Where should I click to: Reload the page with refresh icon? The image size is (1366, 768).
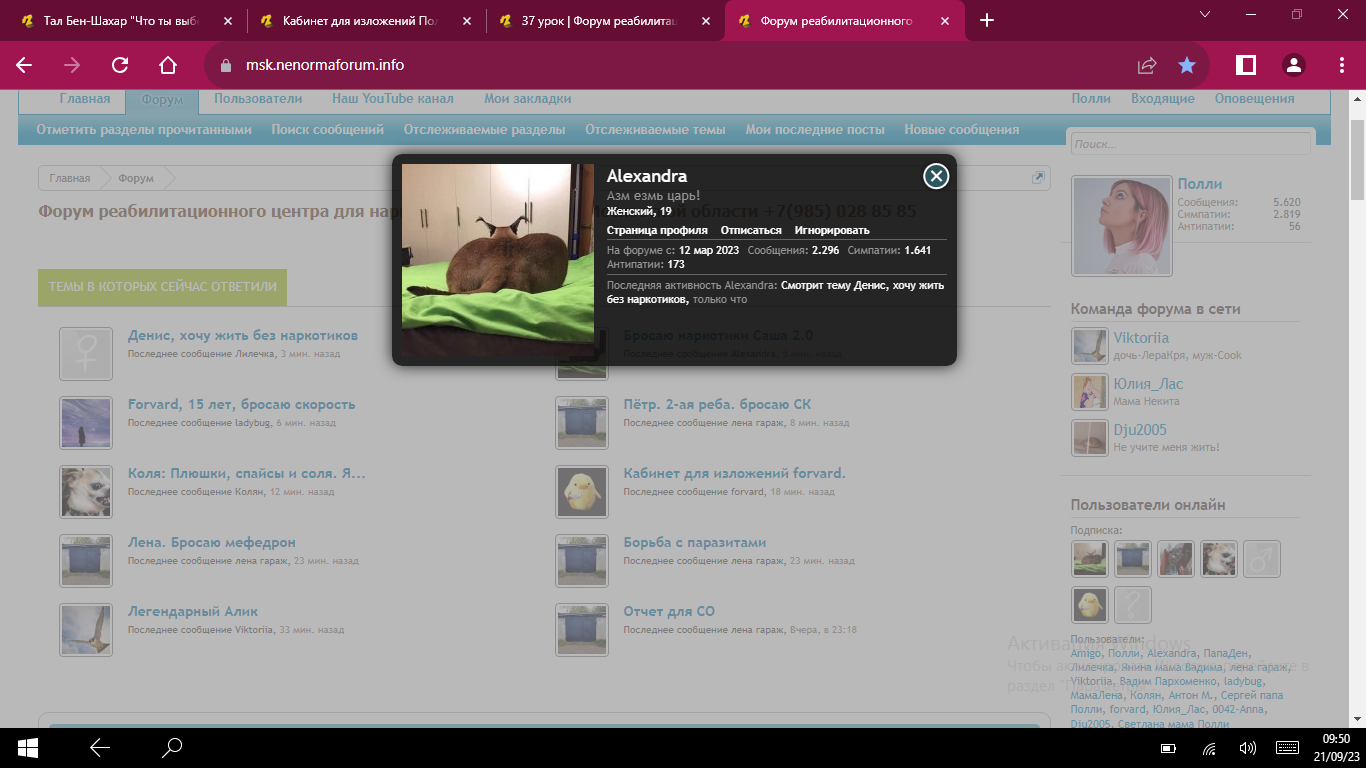[x=120, y=65]
